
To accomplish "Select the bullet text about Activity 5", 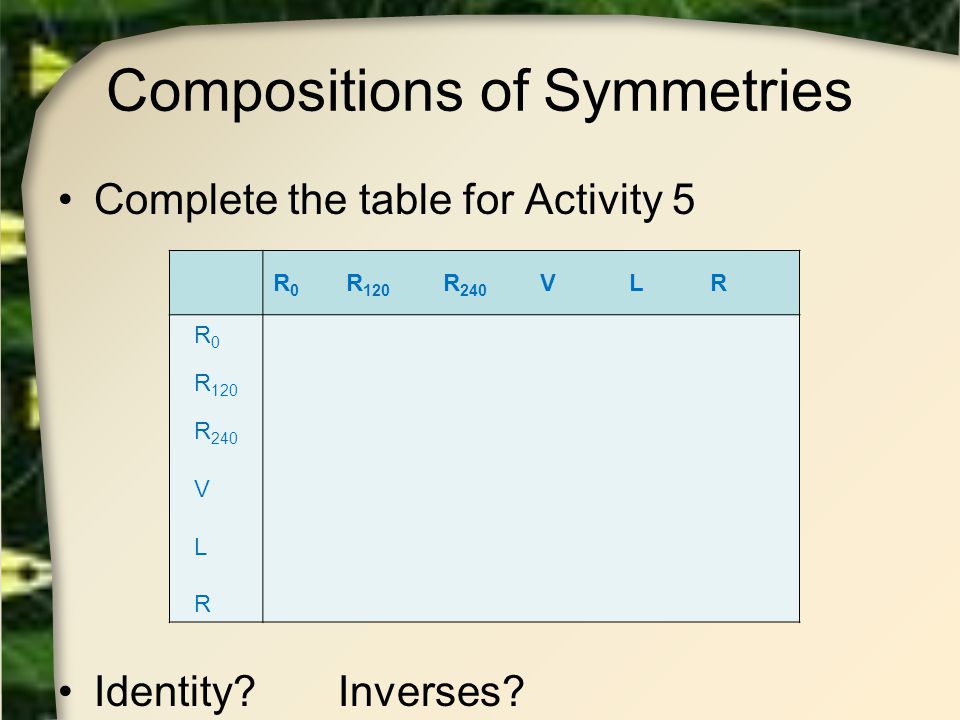I will tap(394, 200).
